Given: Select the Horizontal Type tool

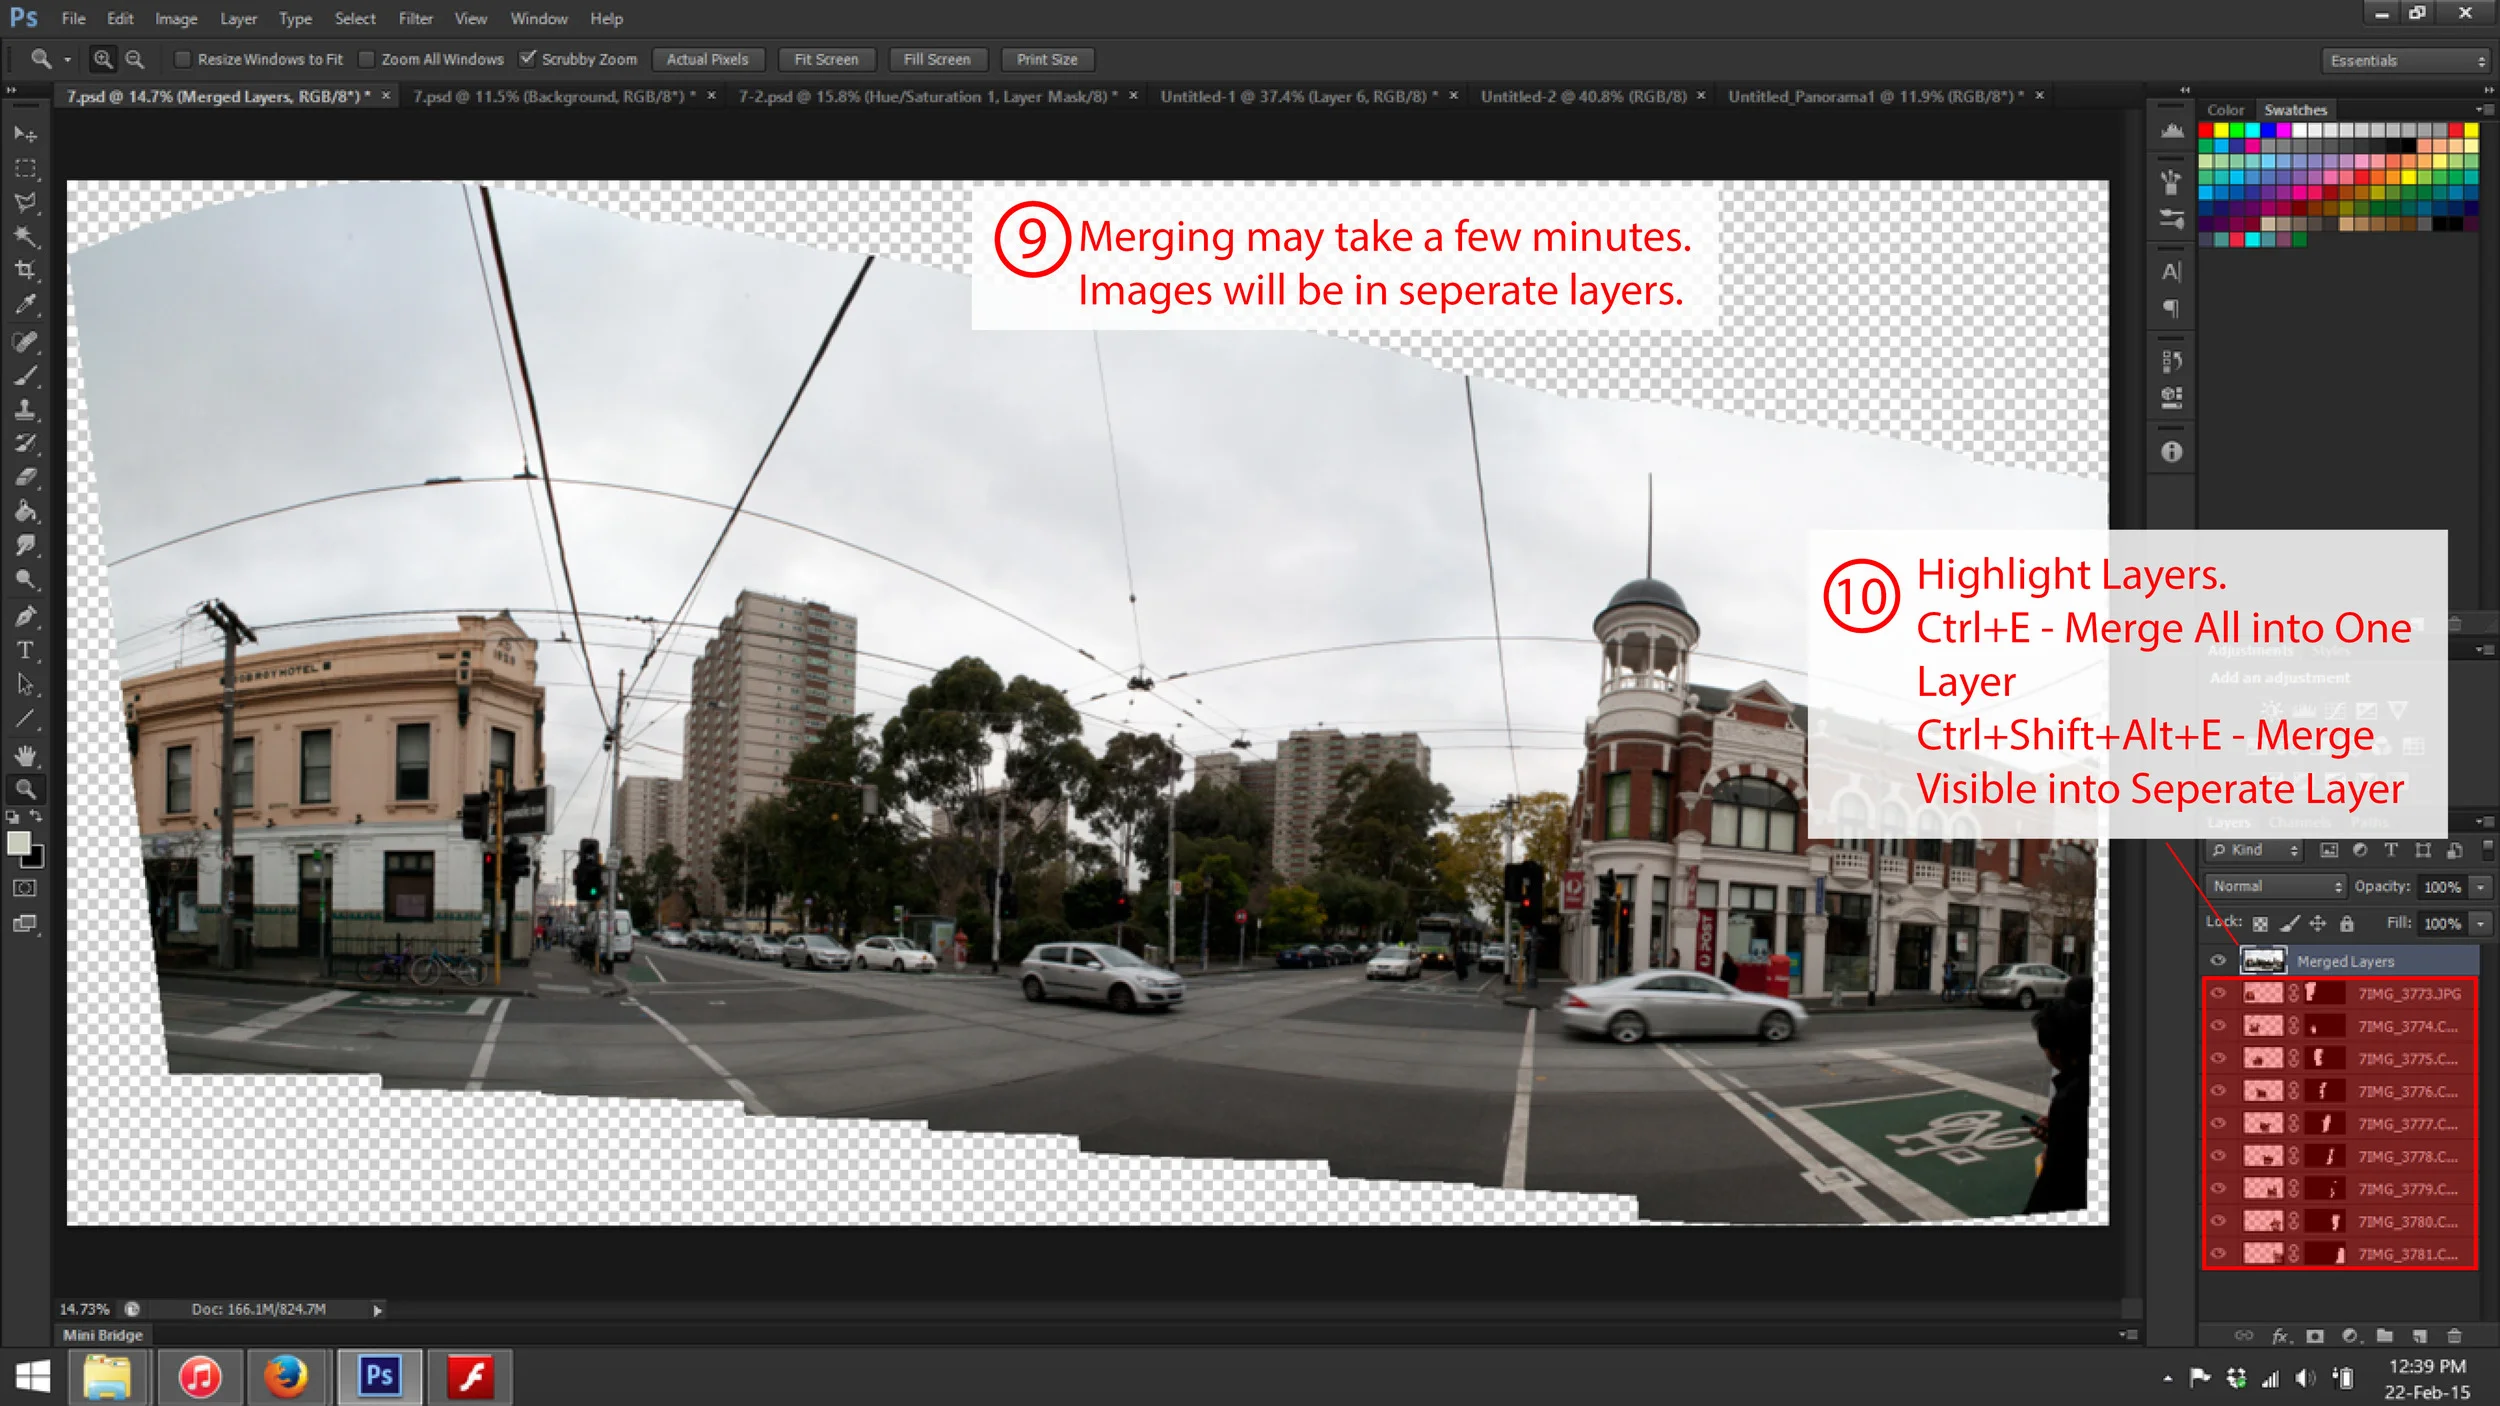Looking at the screenshot, I should [x=25, y=650].
